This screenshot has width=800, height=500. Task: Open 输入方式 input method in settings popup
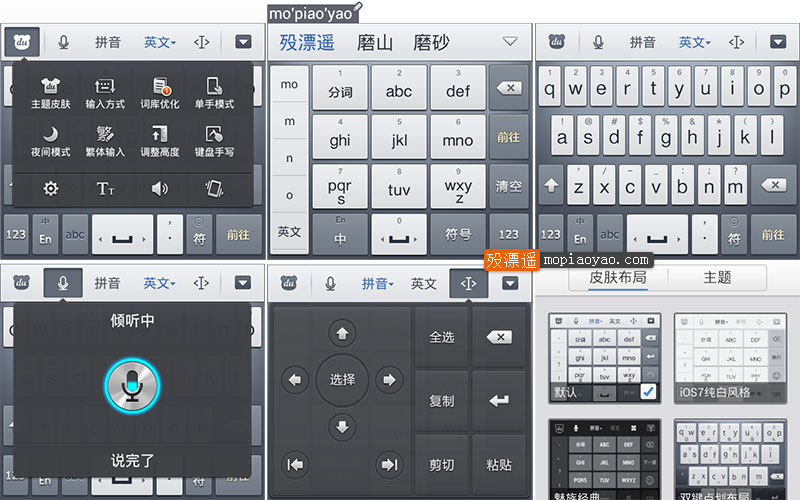tap(105, 93)
